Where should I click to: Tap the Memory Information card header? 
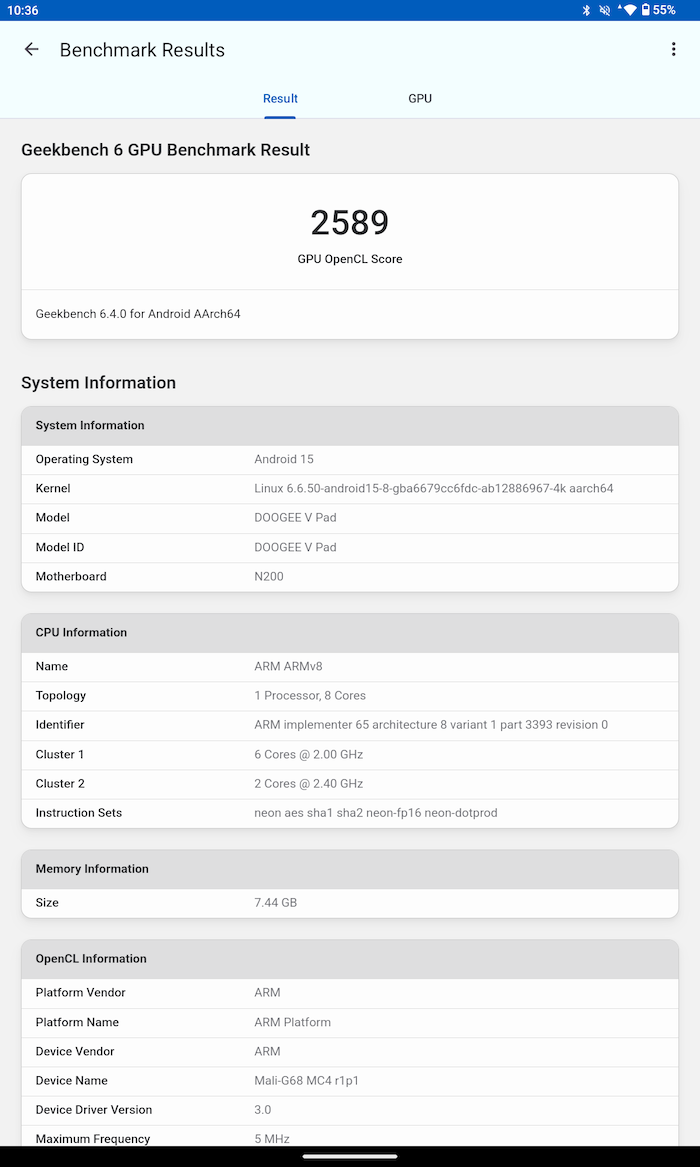[x=350, y=869]
